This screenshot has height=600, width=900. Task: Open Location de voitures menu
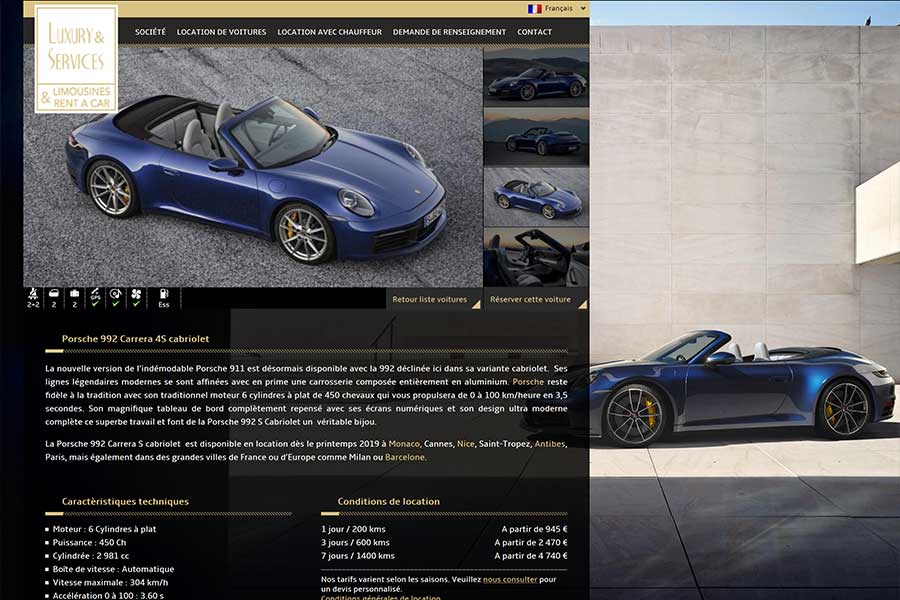pos(222,32)
